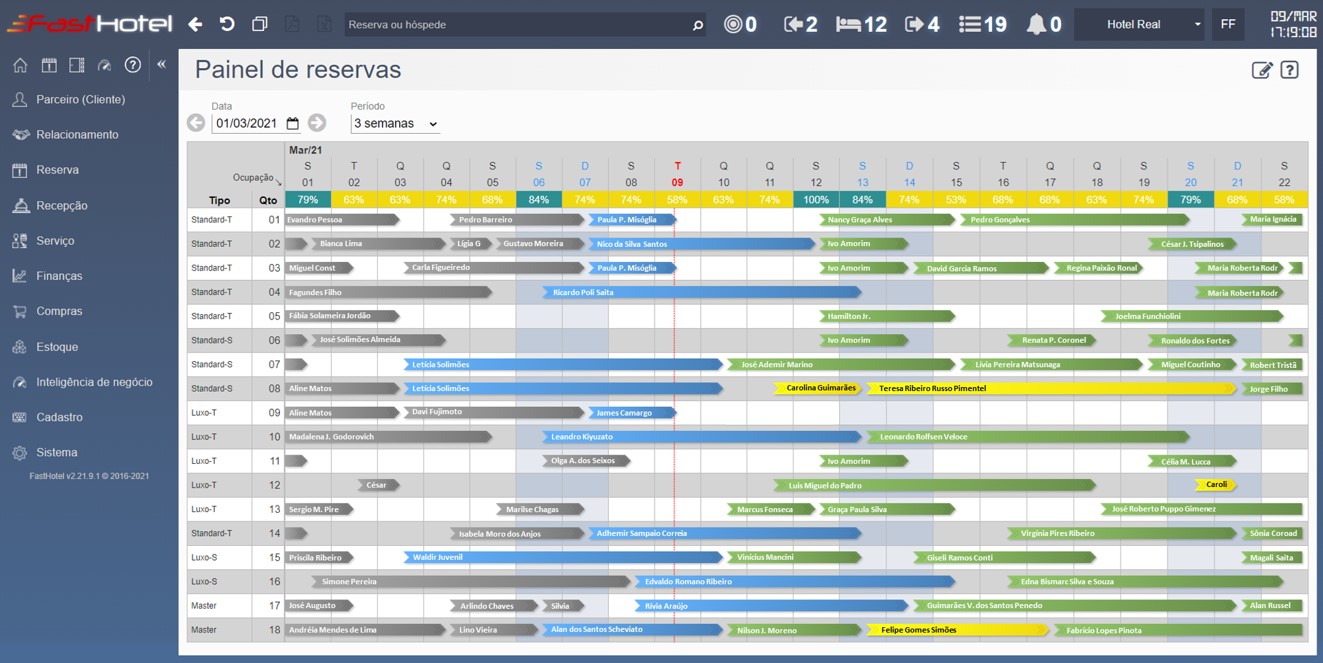Screen dimensions: 1323x663
Task: Focus the 'Reserva ou hóspede' search field
Action: (517, 25)
